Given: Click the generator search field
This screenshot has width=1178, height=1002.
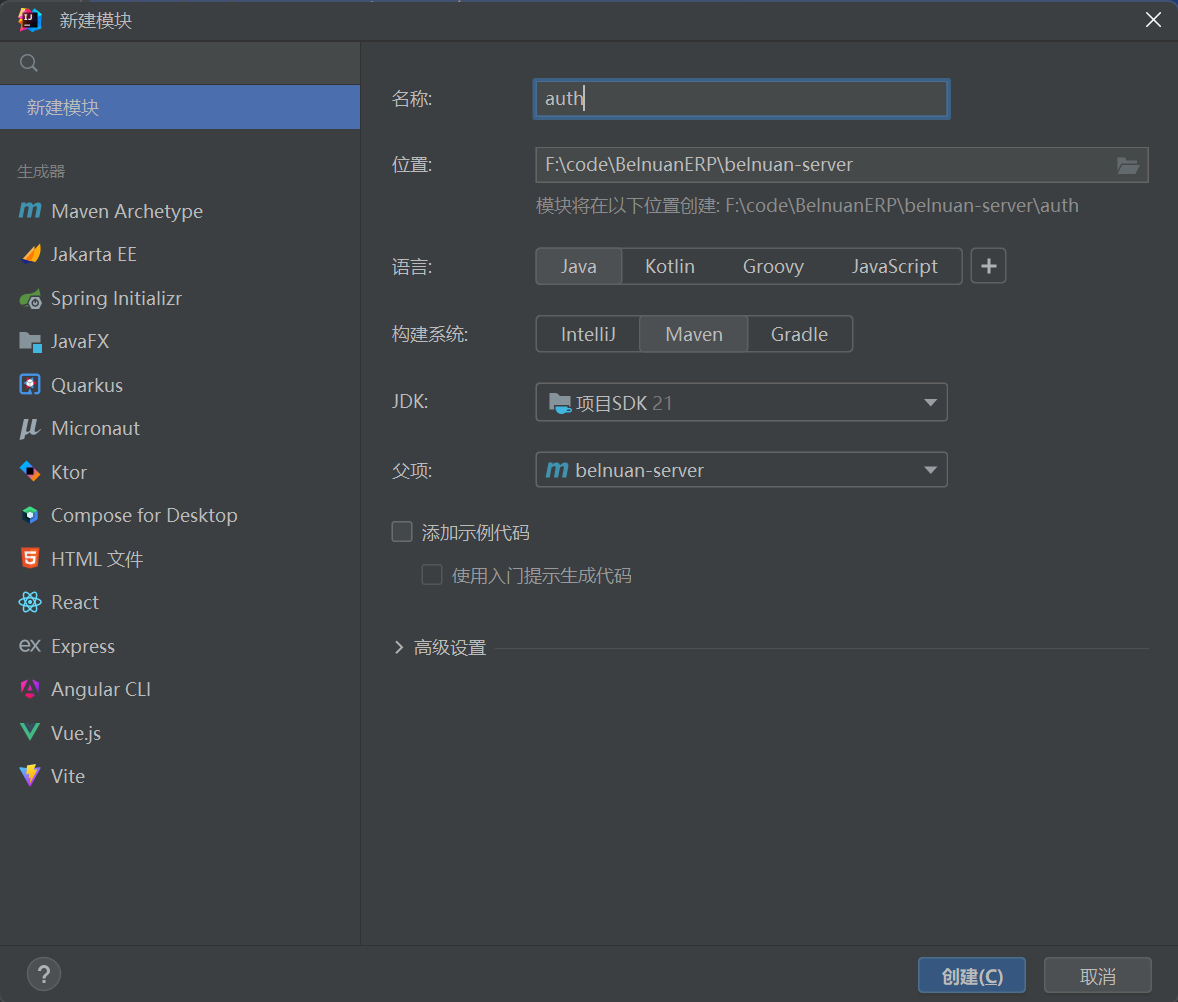Looking at the screenshot, I should pyautogui.click(x=180, y=63).
